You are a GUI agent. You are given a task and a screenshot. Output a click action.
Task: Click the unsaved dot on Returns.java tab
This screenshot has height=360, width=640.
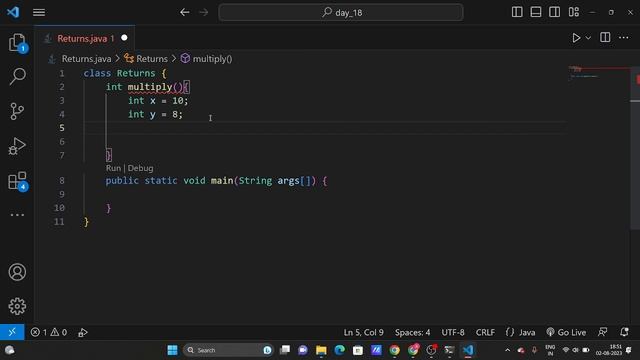point(124,38)
